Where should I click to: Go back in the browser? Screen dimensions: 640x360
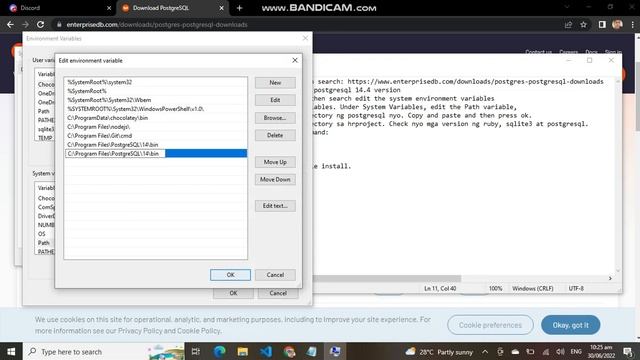click(x=10, y=24)
